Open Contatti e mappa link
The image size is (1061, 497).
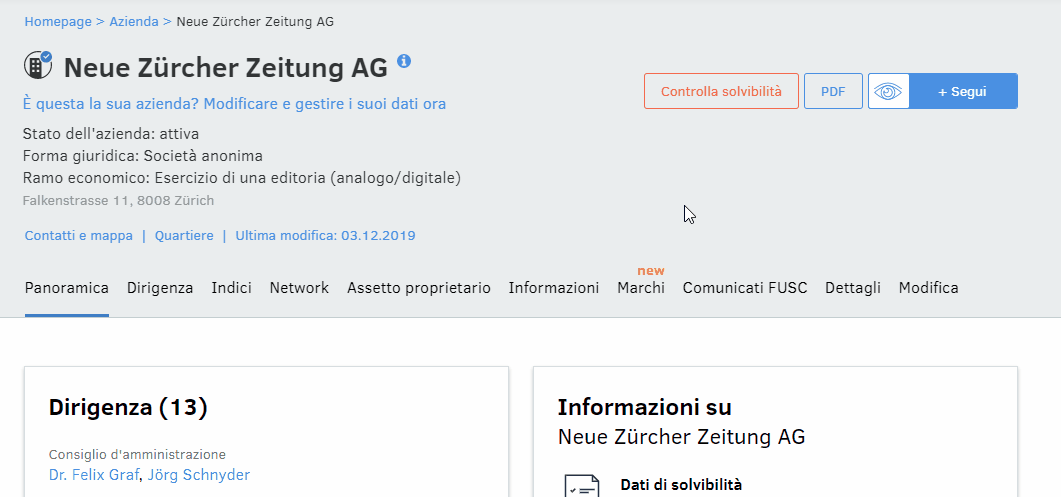click(78, 236)
